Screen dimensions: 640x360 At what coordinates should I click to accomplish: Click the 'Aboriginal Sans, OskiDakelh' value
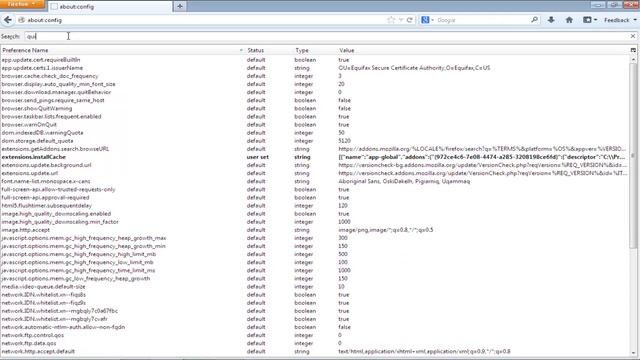click(404, 181)
